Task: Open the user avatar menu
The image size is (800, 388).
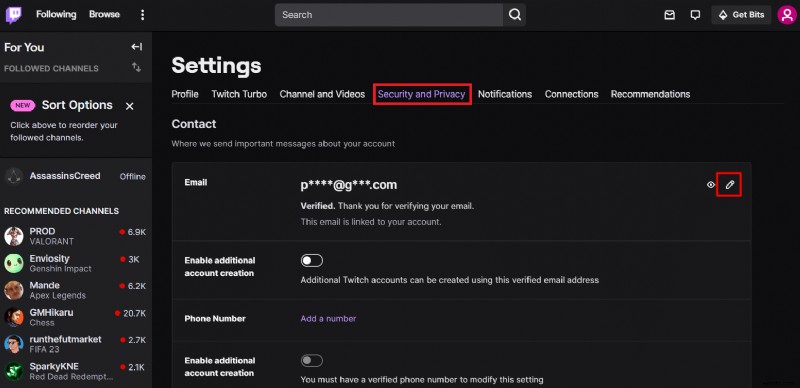Action: click(787, 15)
